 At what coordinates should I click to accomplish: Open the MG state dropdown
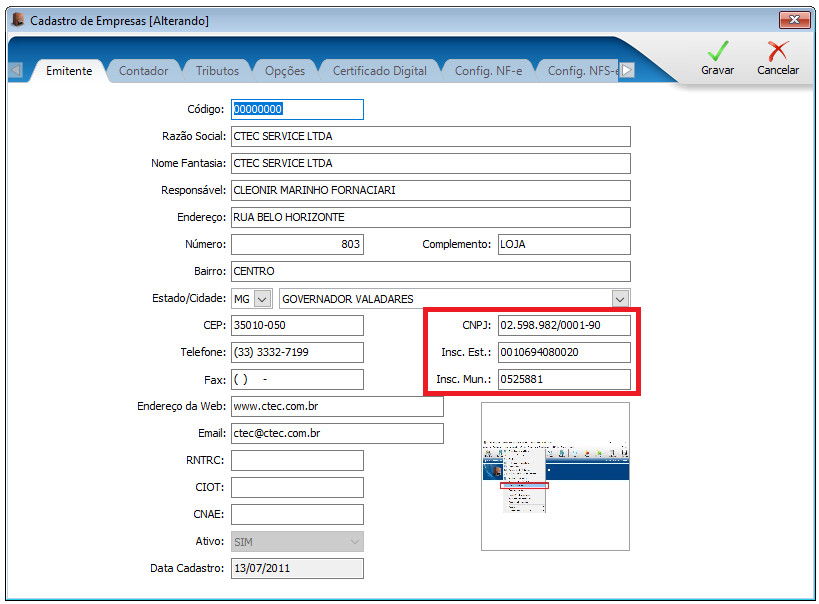pos(263,299)
